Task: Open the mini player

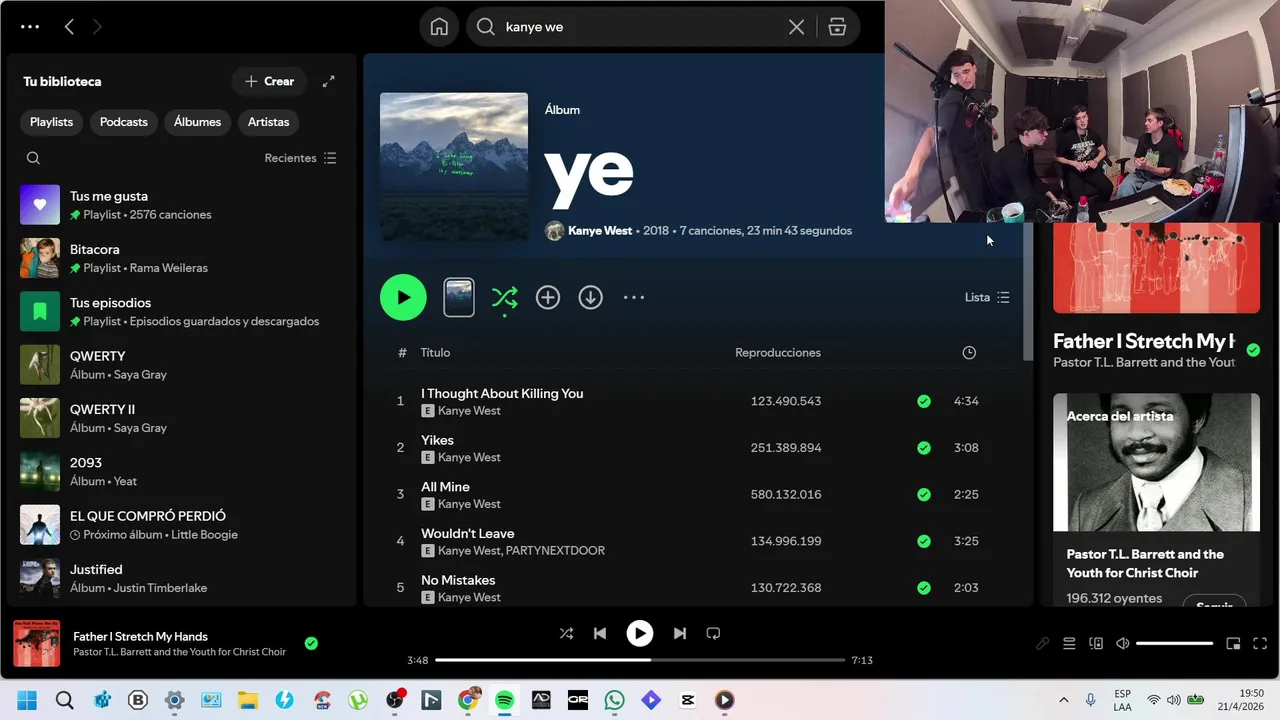Action: click(1233, 644)
